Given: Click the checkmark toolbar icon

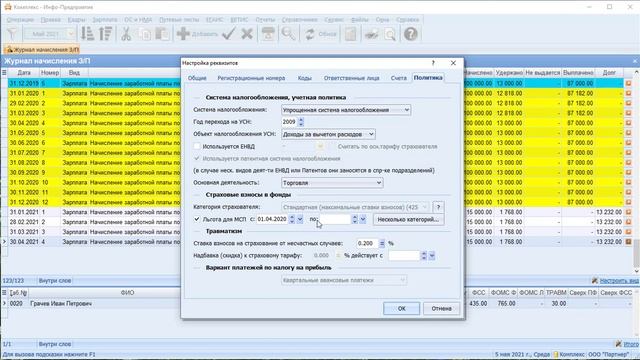Looking at the screenshot, I should pyautogui.click(x=229, y=34).
